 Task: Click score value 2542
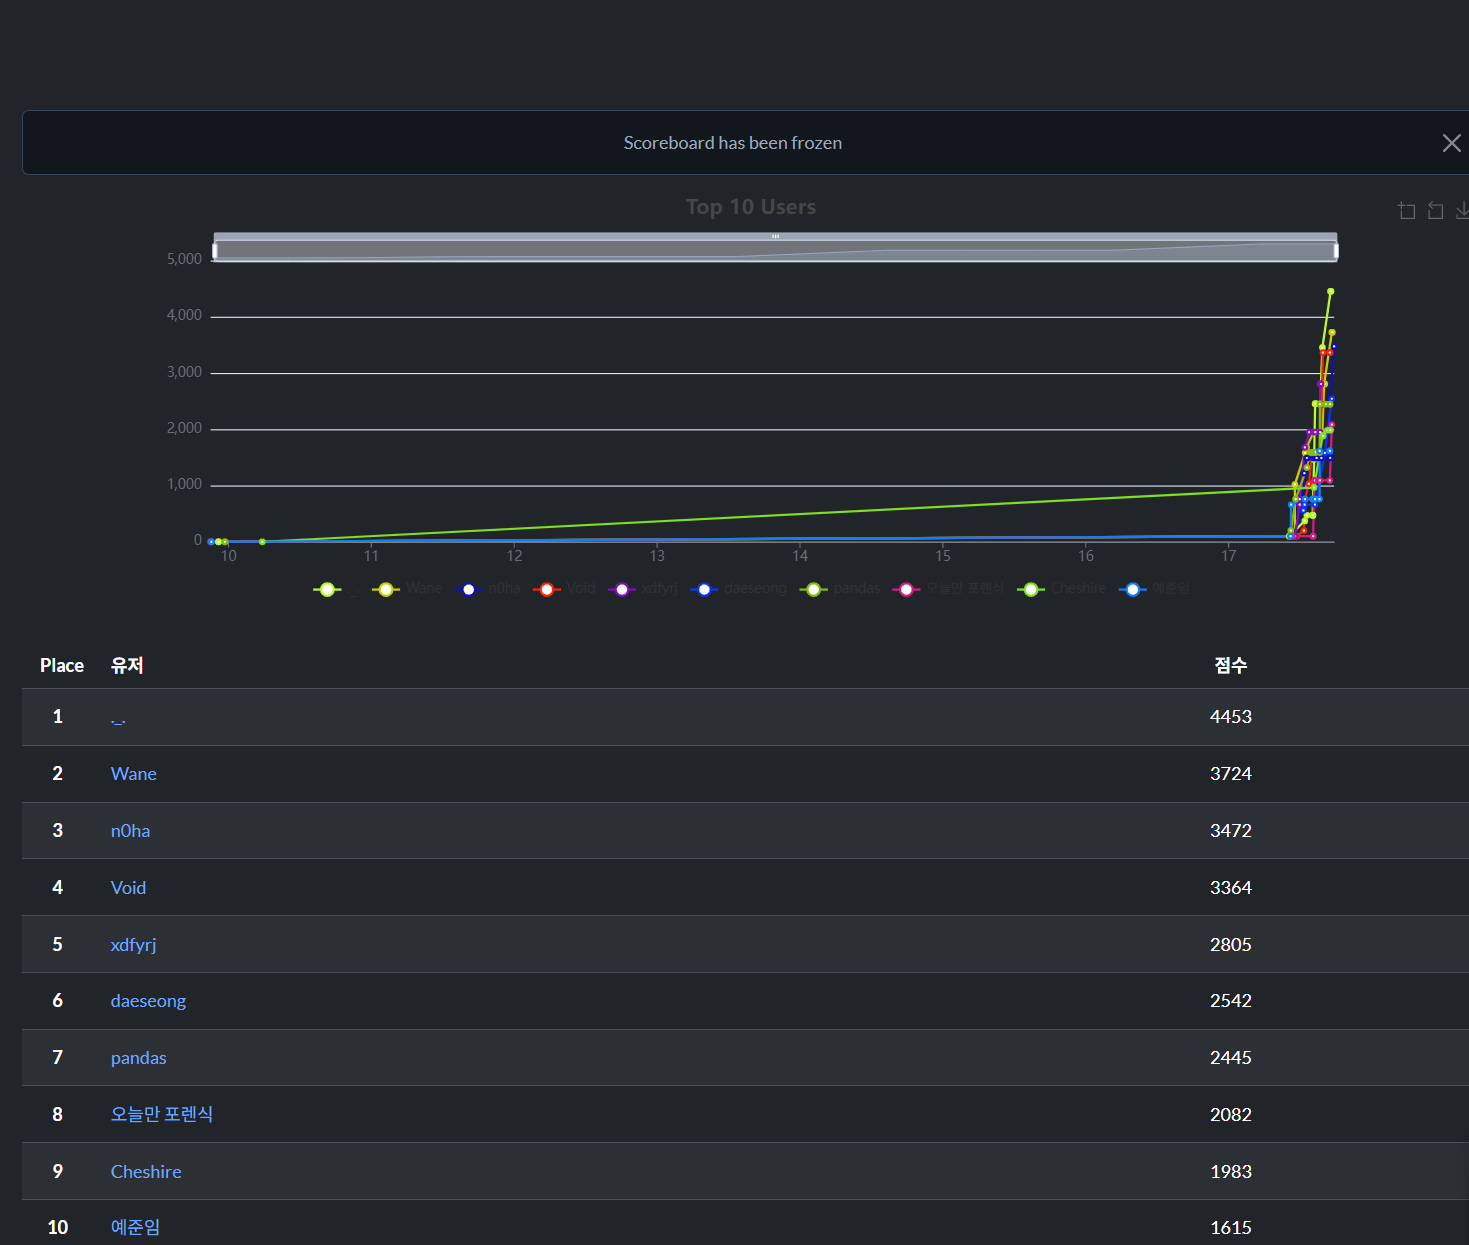point(1231,1001)
